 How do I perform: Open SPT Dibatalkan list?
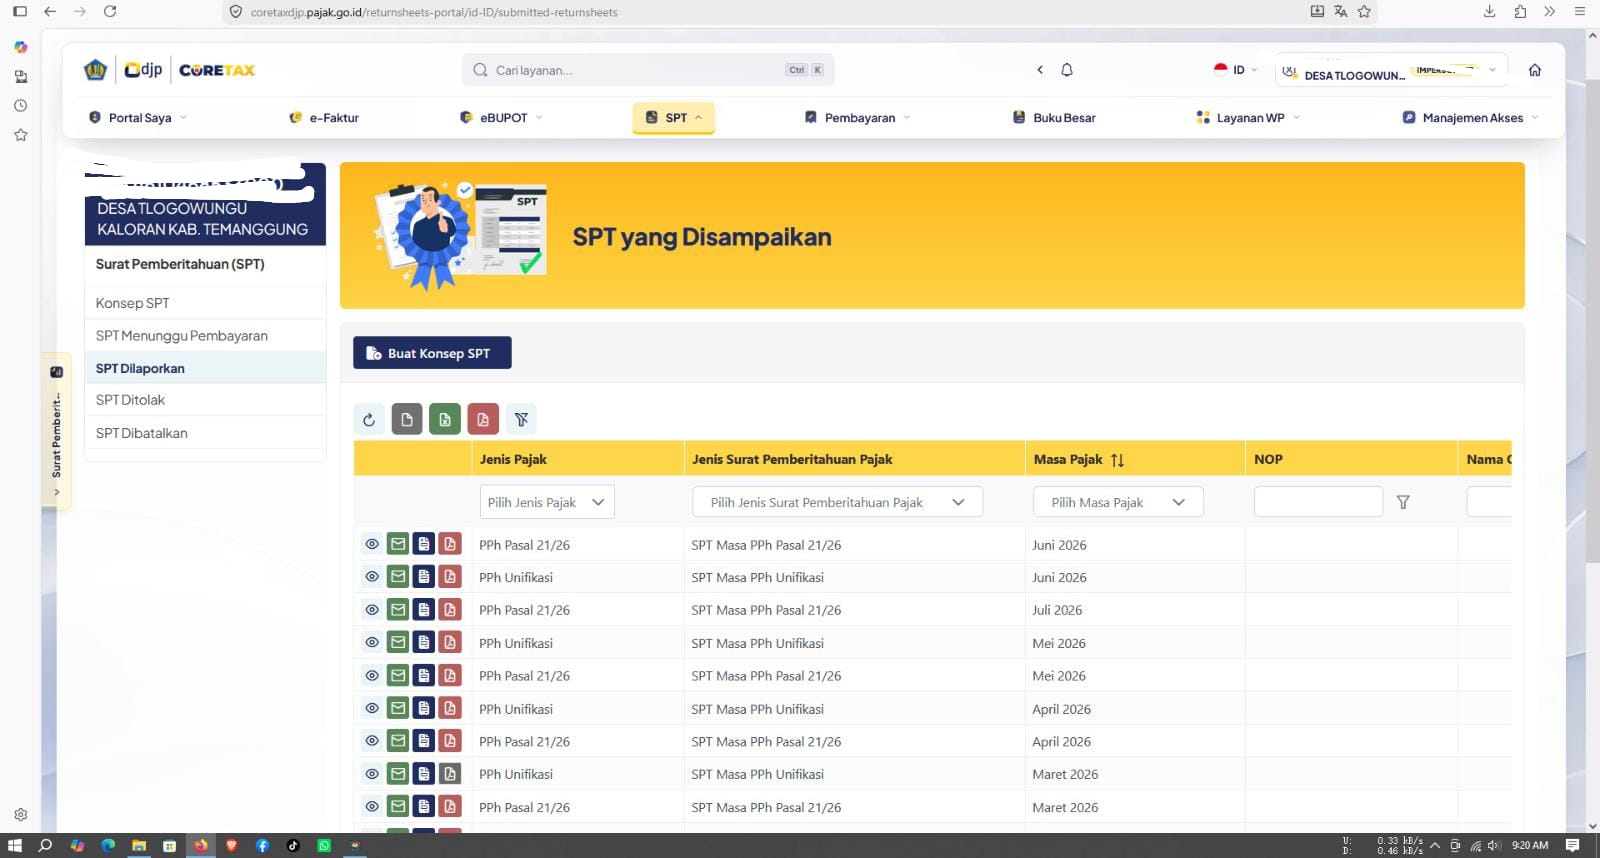pyautogui.click(x=205, y=433)
